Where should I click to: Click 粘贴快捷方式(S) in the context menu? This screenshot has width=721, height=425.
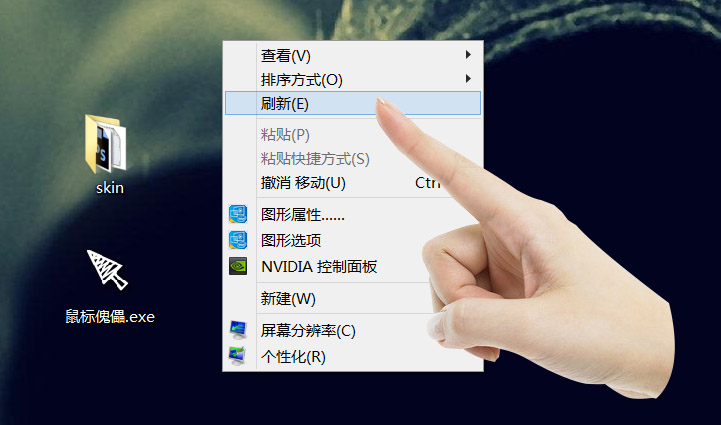click(x=315, y=159)
